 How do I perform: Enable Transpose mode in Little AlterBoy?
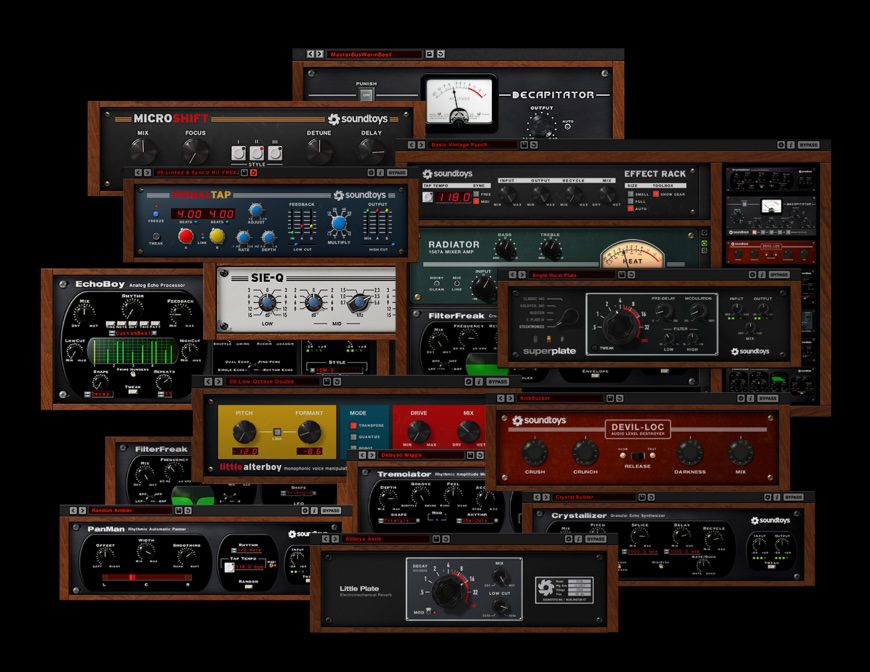pyautogui.click(x=353, y=426)
